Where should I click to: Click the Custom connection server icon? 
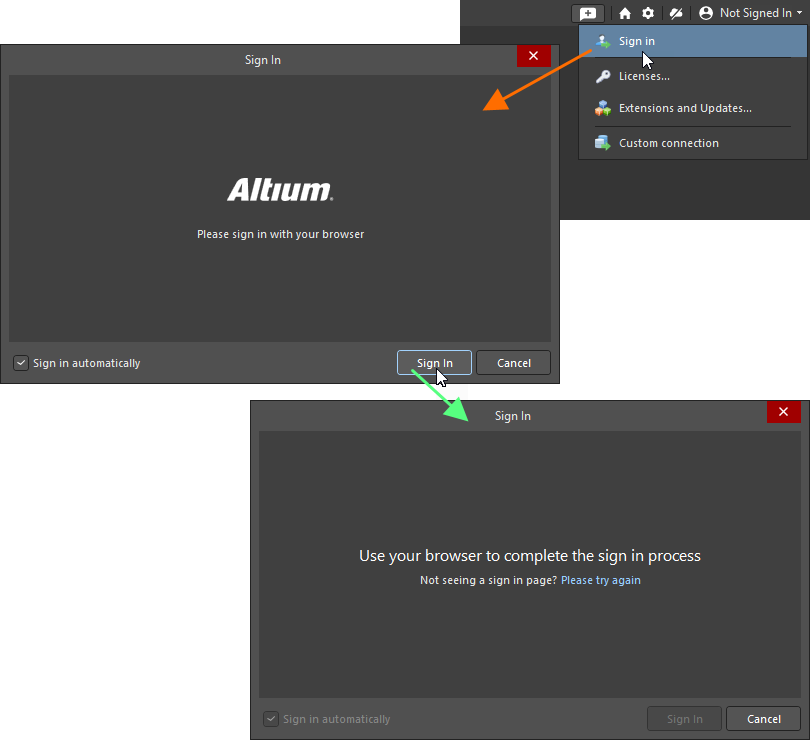pos(602,143)
